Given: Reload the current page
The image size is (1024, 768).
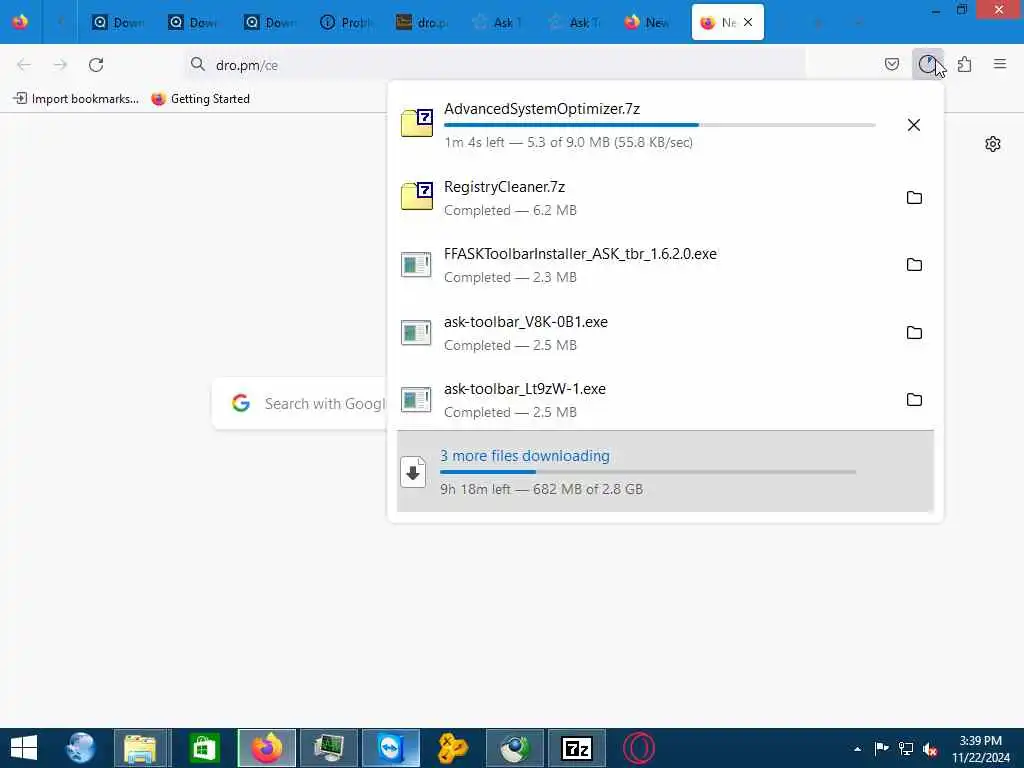Looking at the screenshot, I should [96, 65].
